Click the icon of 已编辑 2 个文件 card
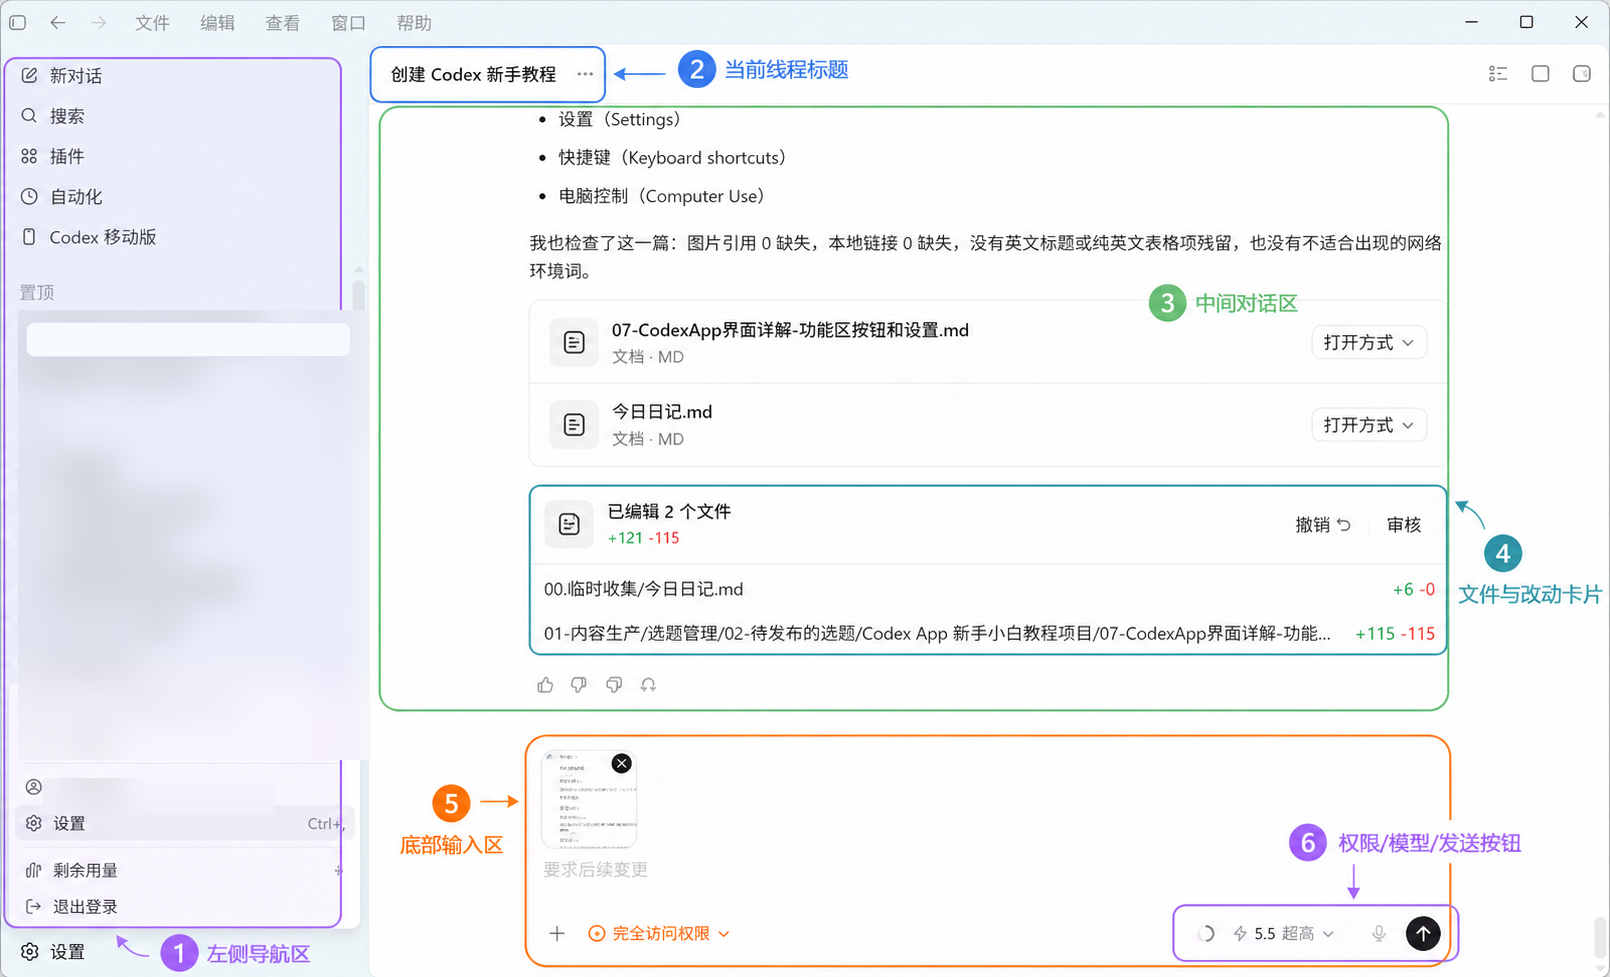This screenshot has height=977, width=1610. point(569,524)
